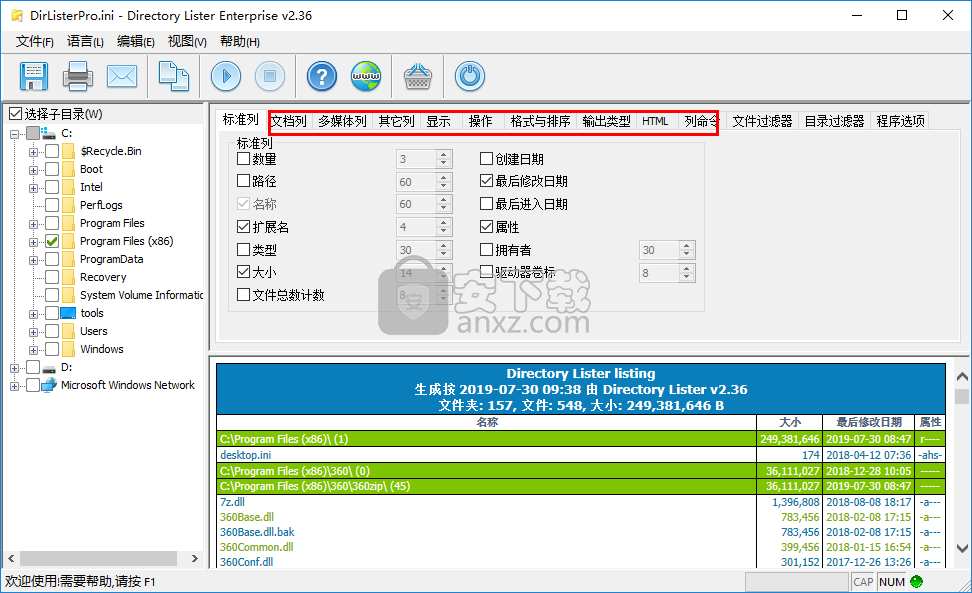The image size is (972, 593).
Task: Click the listing scrollbar down arrow
Action: pyautogui.click(x=962, y=548)
